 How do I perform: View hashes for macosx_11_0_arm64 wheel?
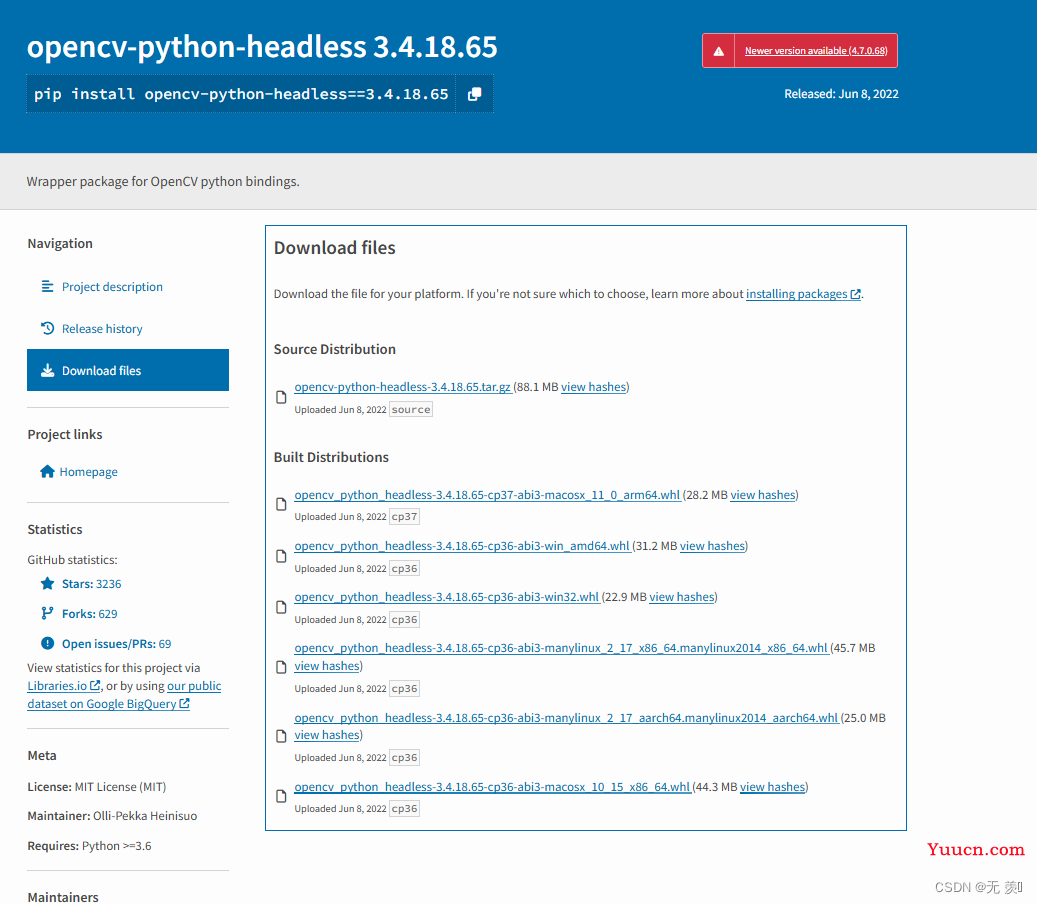763,495
